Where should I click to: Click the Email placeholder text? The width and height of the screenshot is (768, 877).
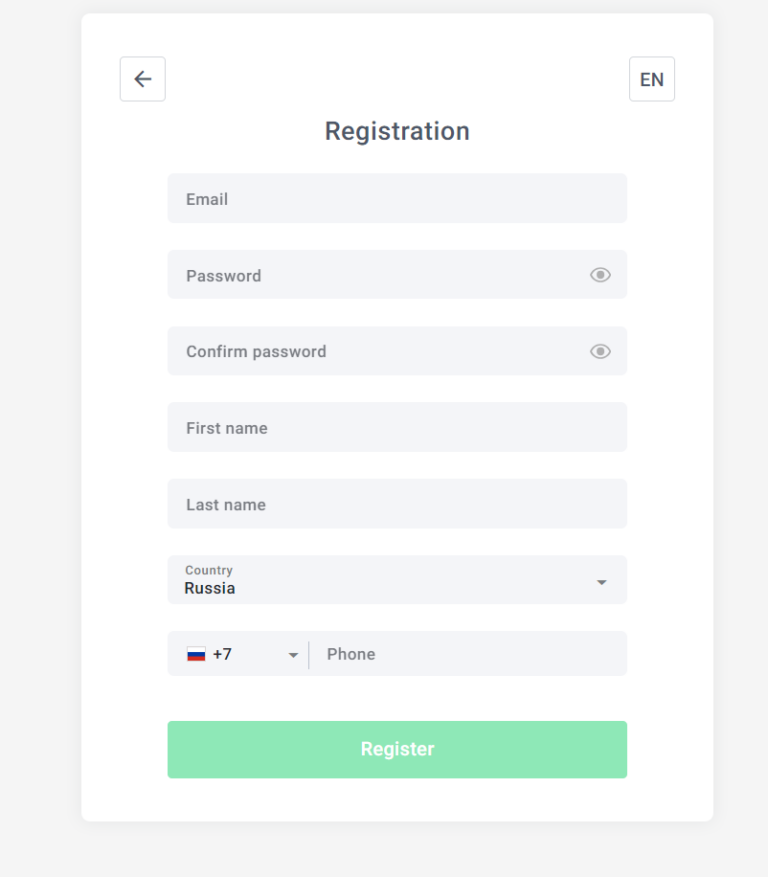coord(207,199)
